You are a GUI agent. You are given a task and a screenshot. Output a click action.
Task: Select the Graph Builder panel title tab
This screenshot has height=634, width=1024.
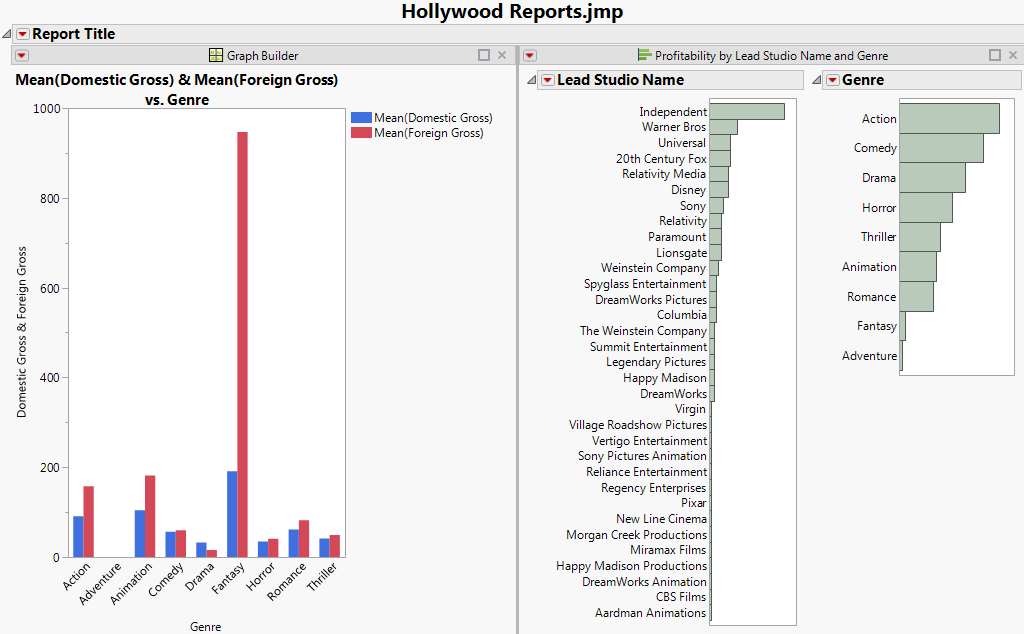tap(262, 56)
